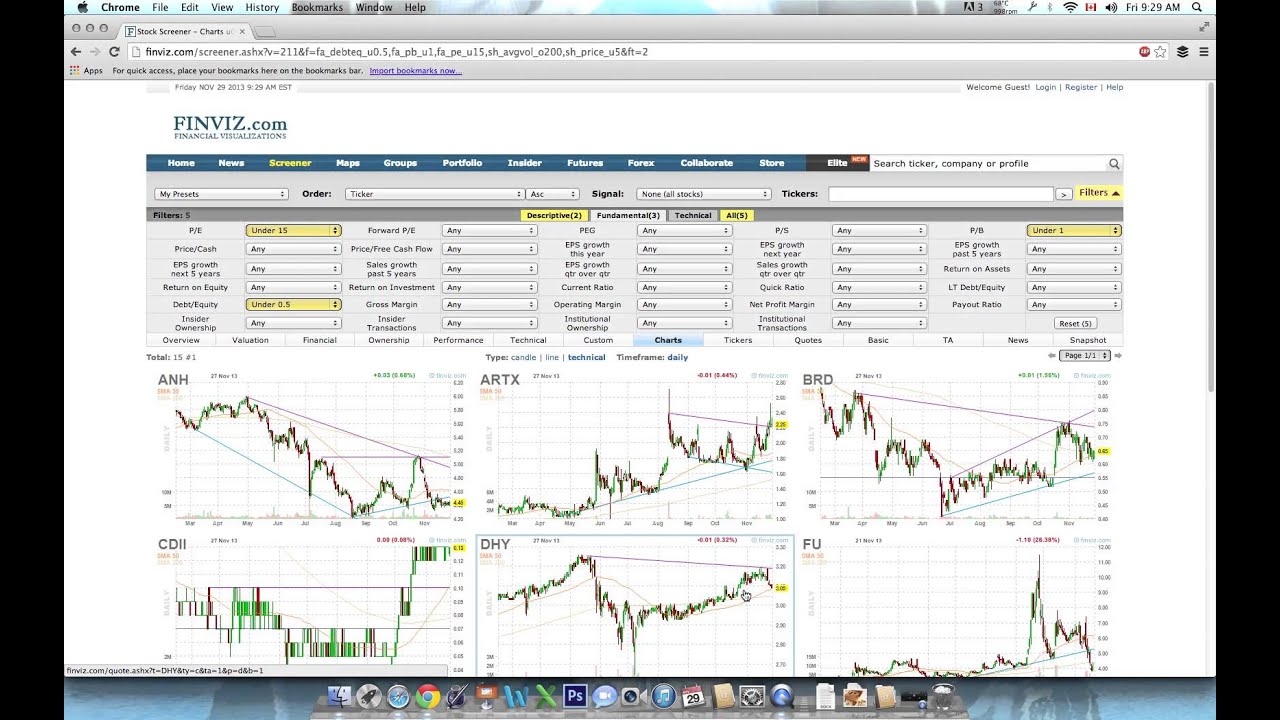The height and width of the screenshot is (720, 1280).
Task: Open Photoshop from the Dock
Action: (575, 696)
